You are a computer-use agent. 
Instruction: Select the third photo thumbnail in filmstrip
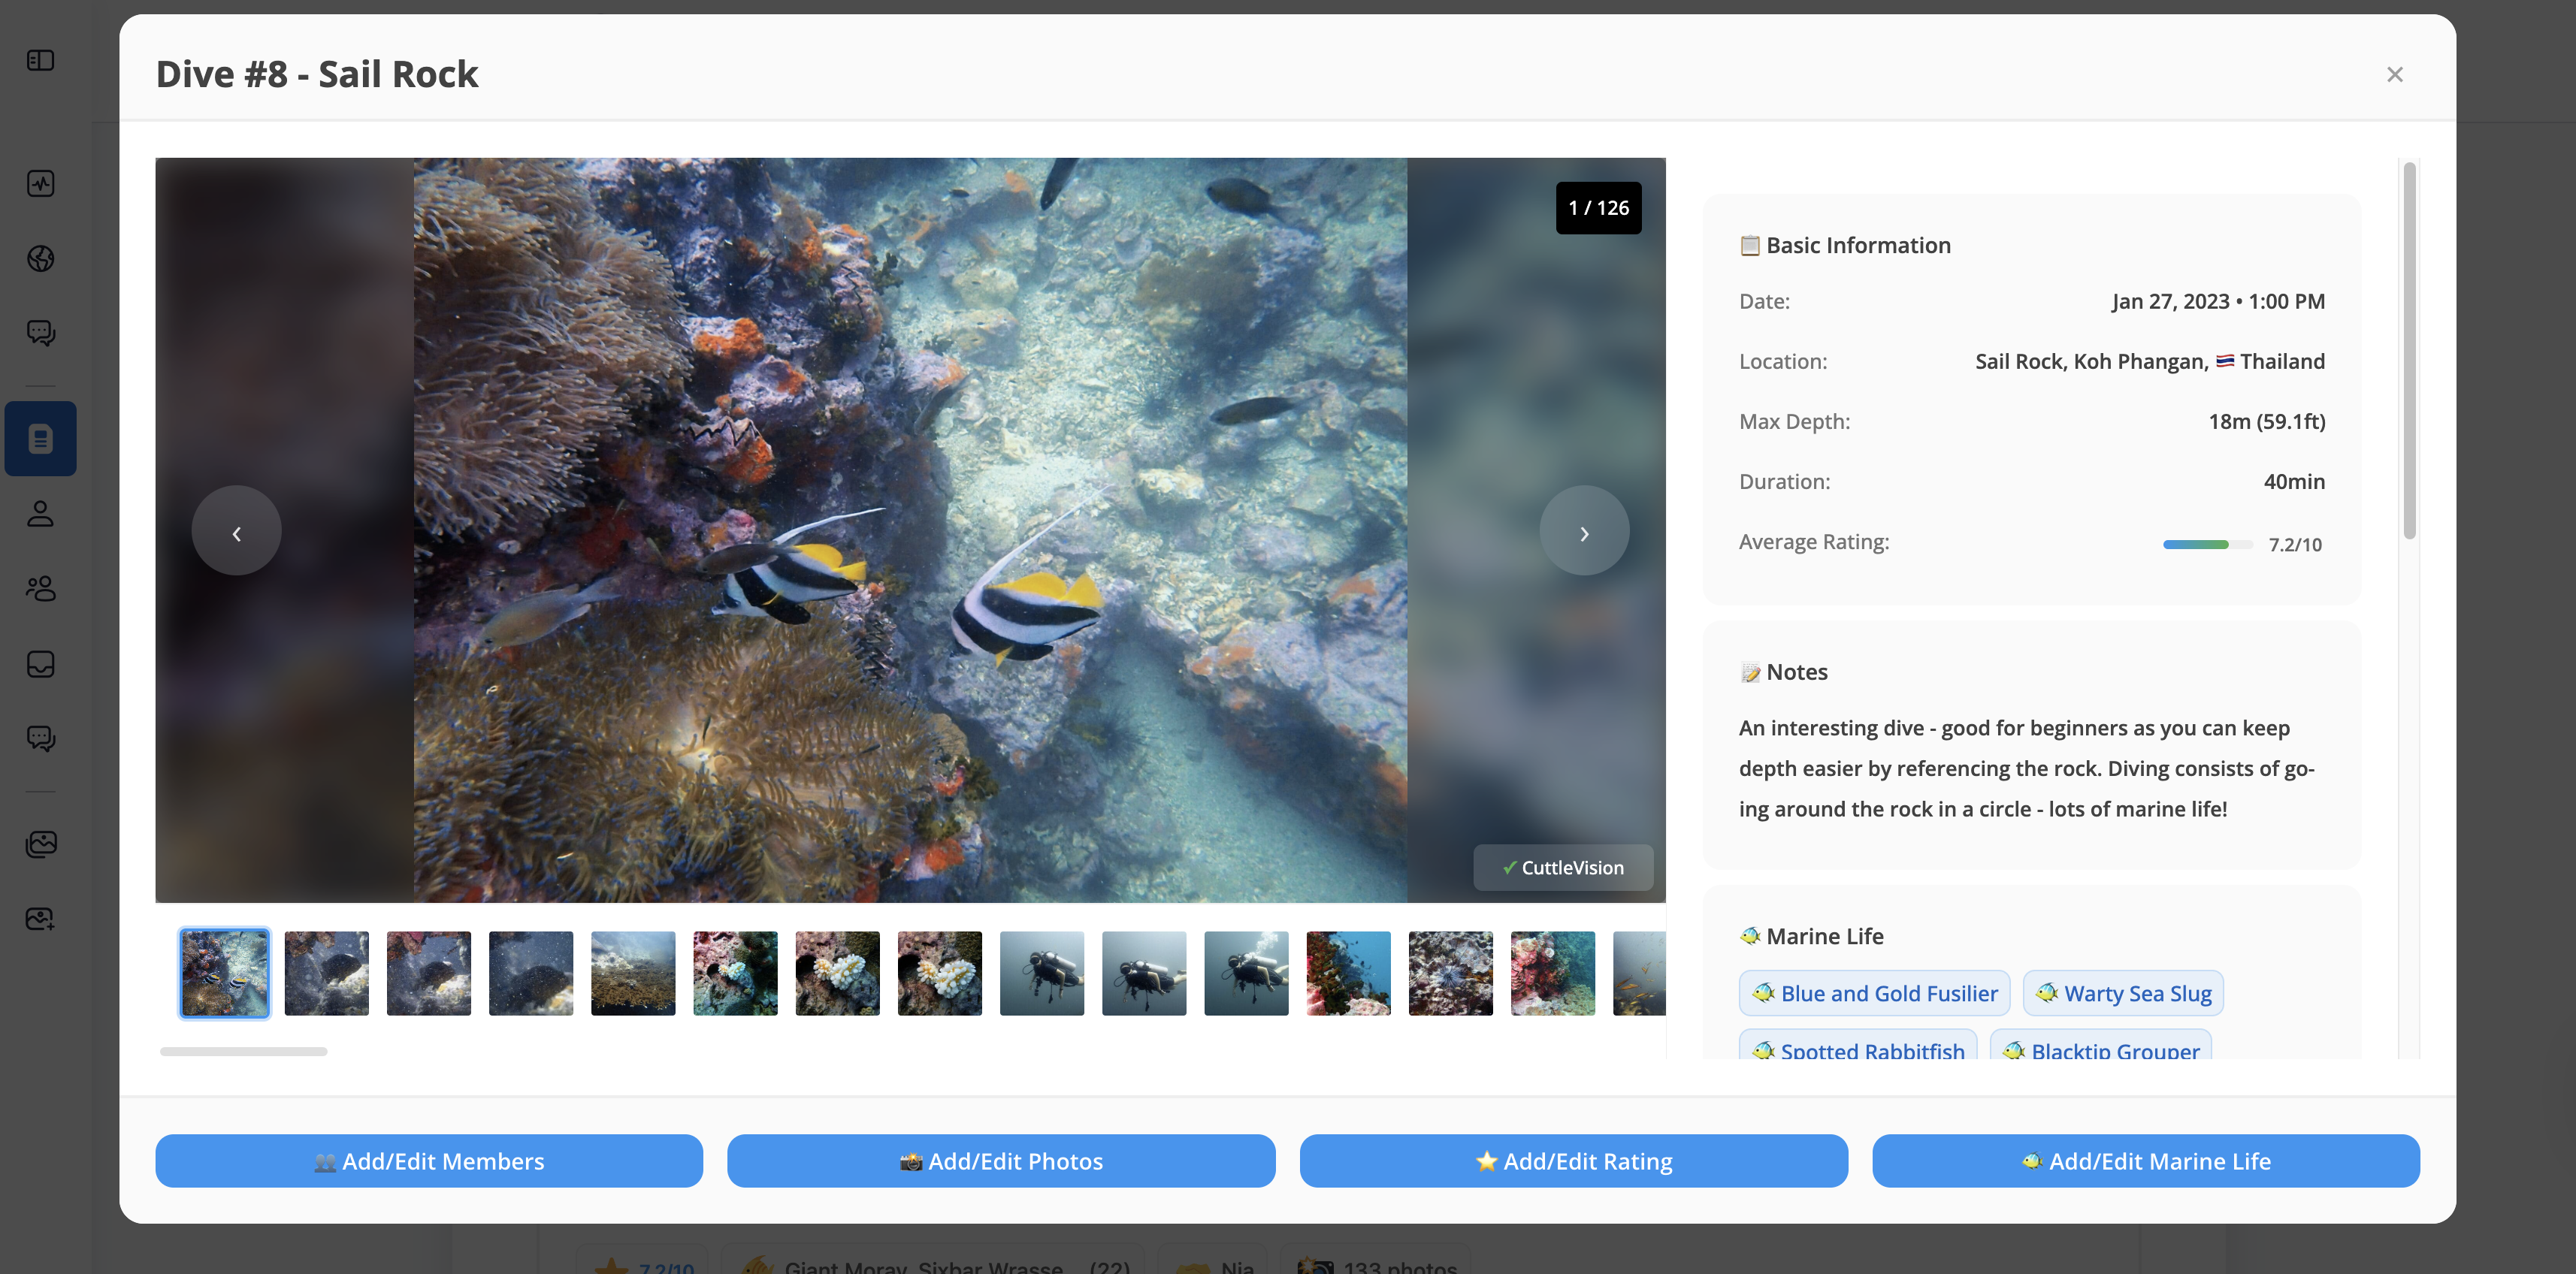click(428, 972)
